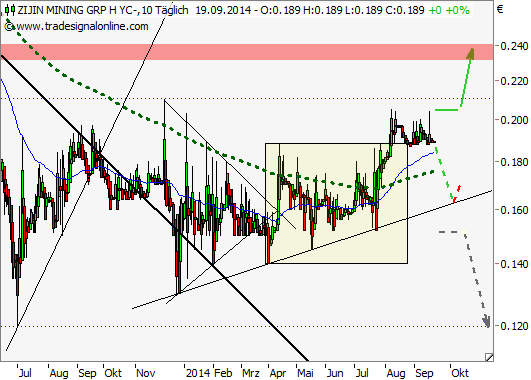Click the second Jul label near Aug 2014
Viewport: 531px width, 380px height.
(x=362, y=373)
